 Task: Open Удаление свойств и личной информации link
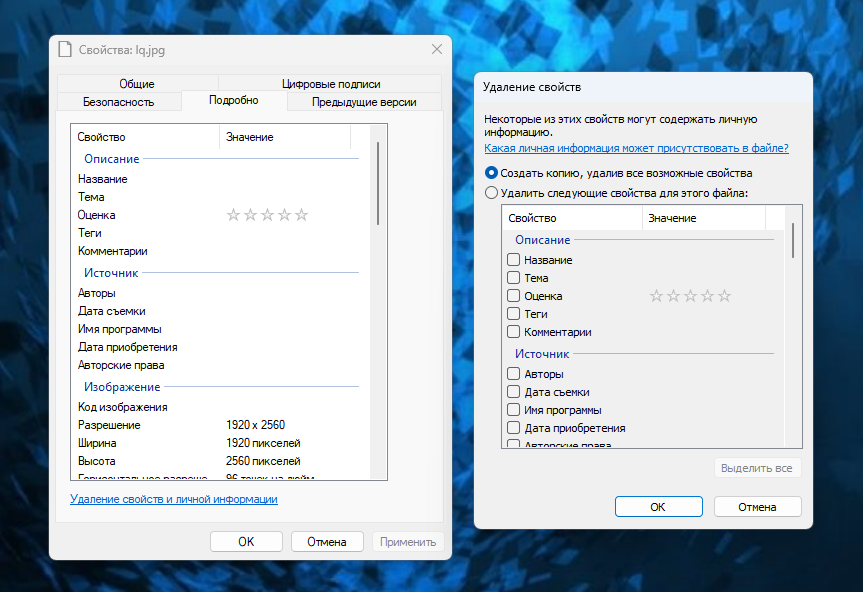click(x=174, y=499)
